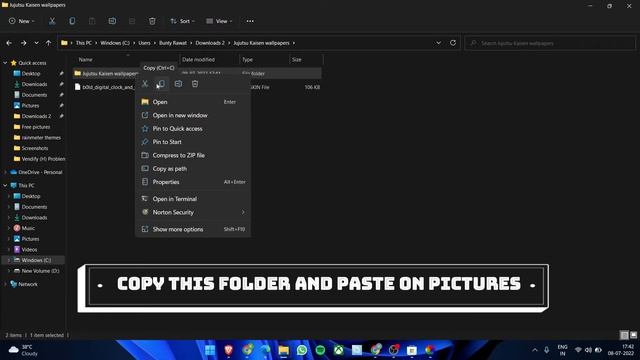Choose Show more options

(x=193, y=229)
